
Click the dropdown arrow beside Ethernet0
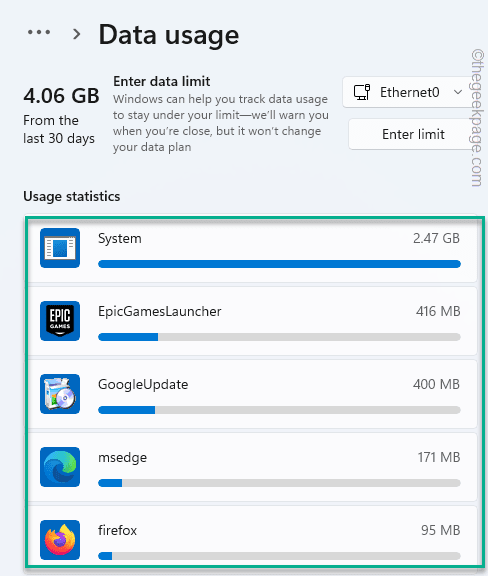click(458, 92)
